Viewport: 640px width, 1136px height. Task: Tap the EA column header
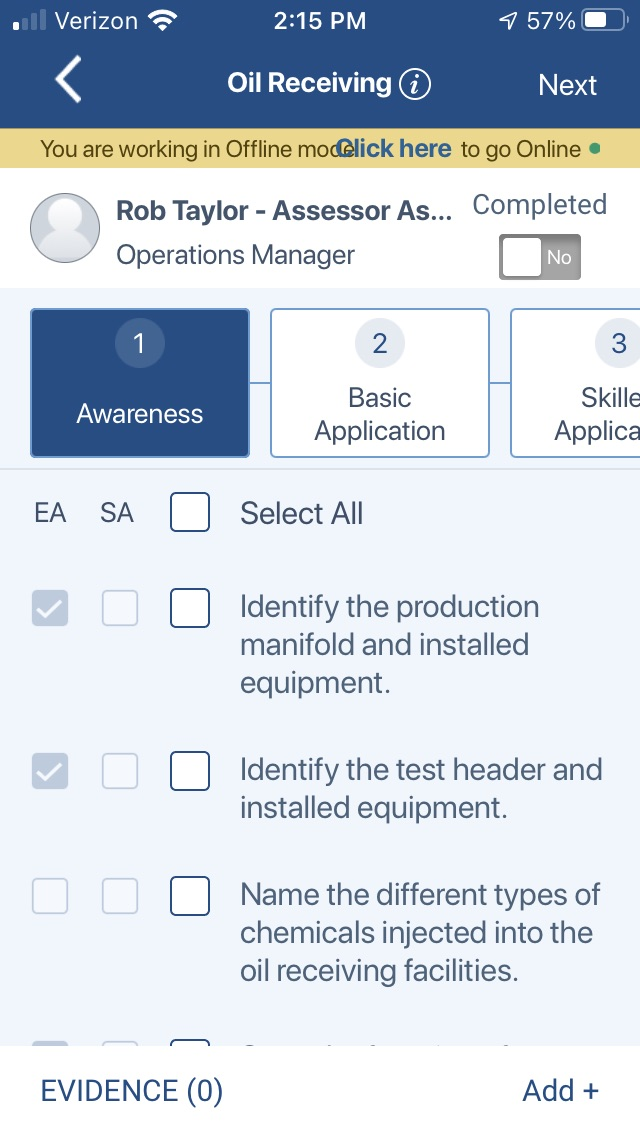[50, 513]
